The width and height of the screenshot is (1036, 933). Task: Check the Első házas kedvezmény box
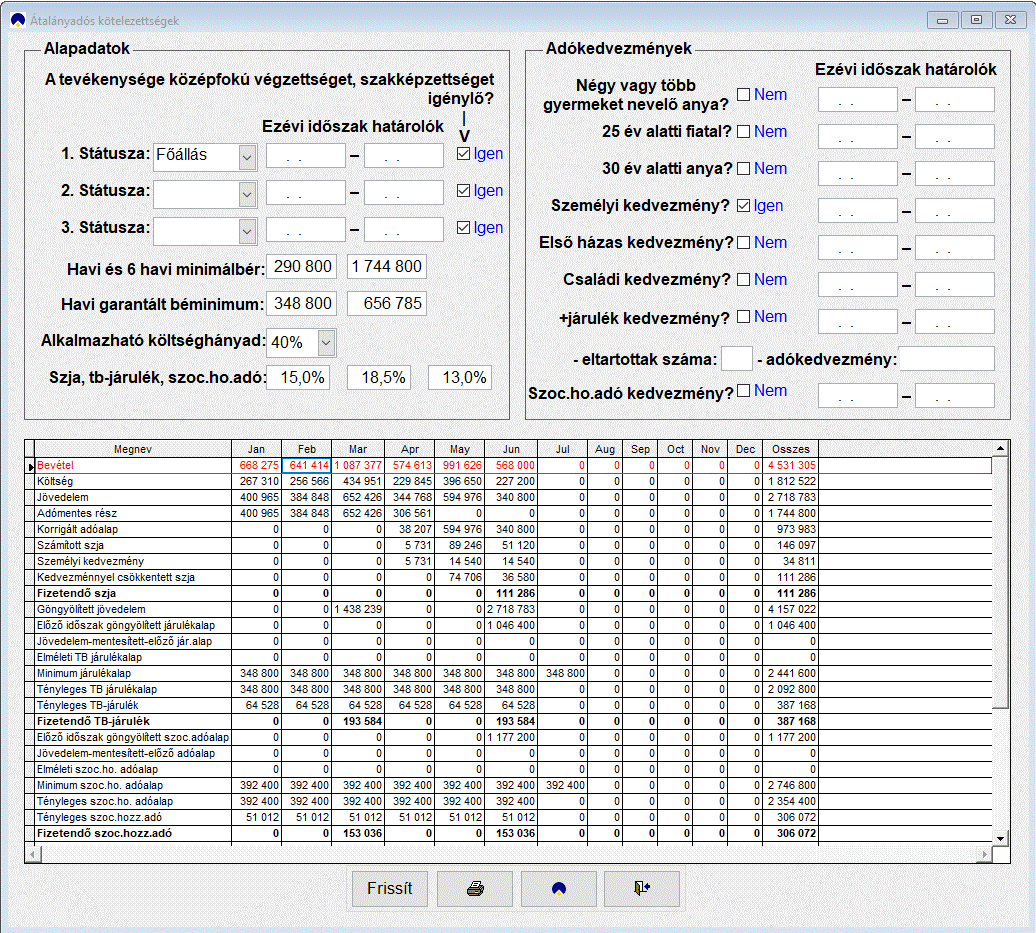pos(743,243)
